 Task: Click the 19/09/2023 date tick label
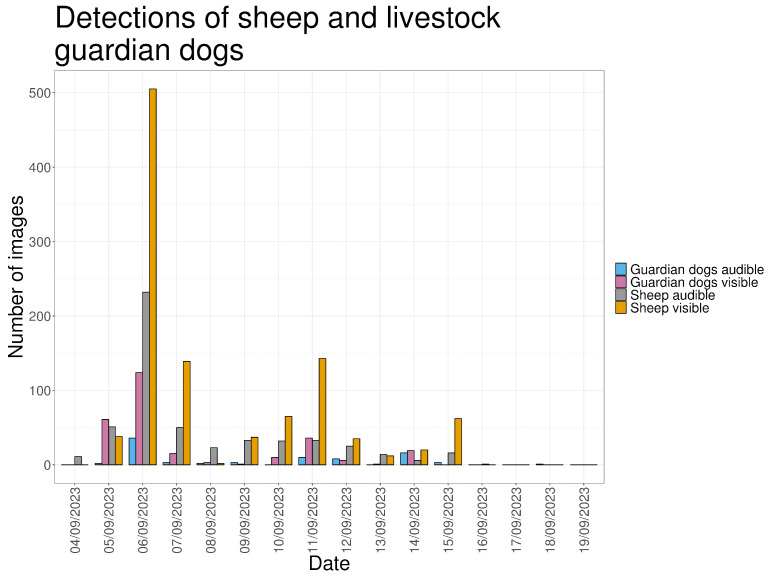point(584,520)
